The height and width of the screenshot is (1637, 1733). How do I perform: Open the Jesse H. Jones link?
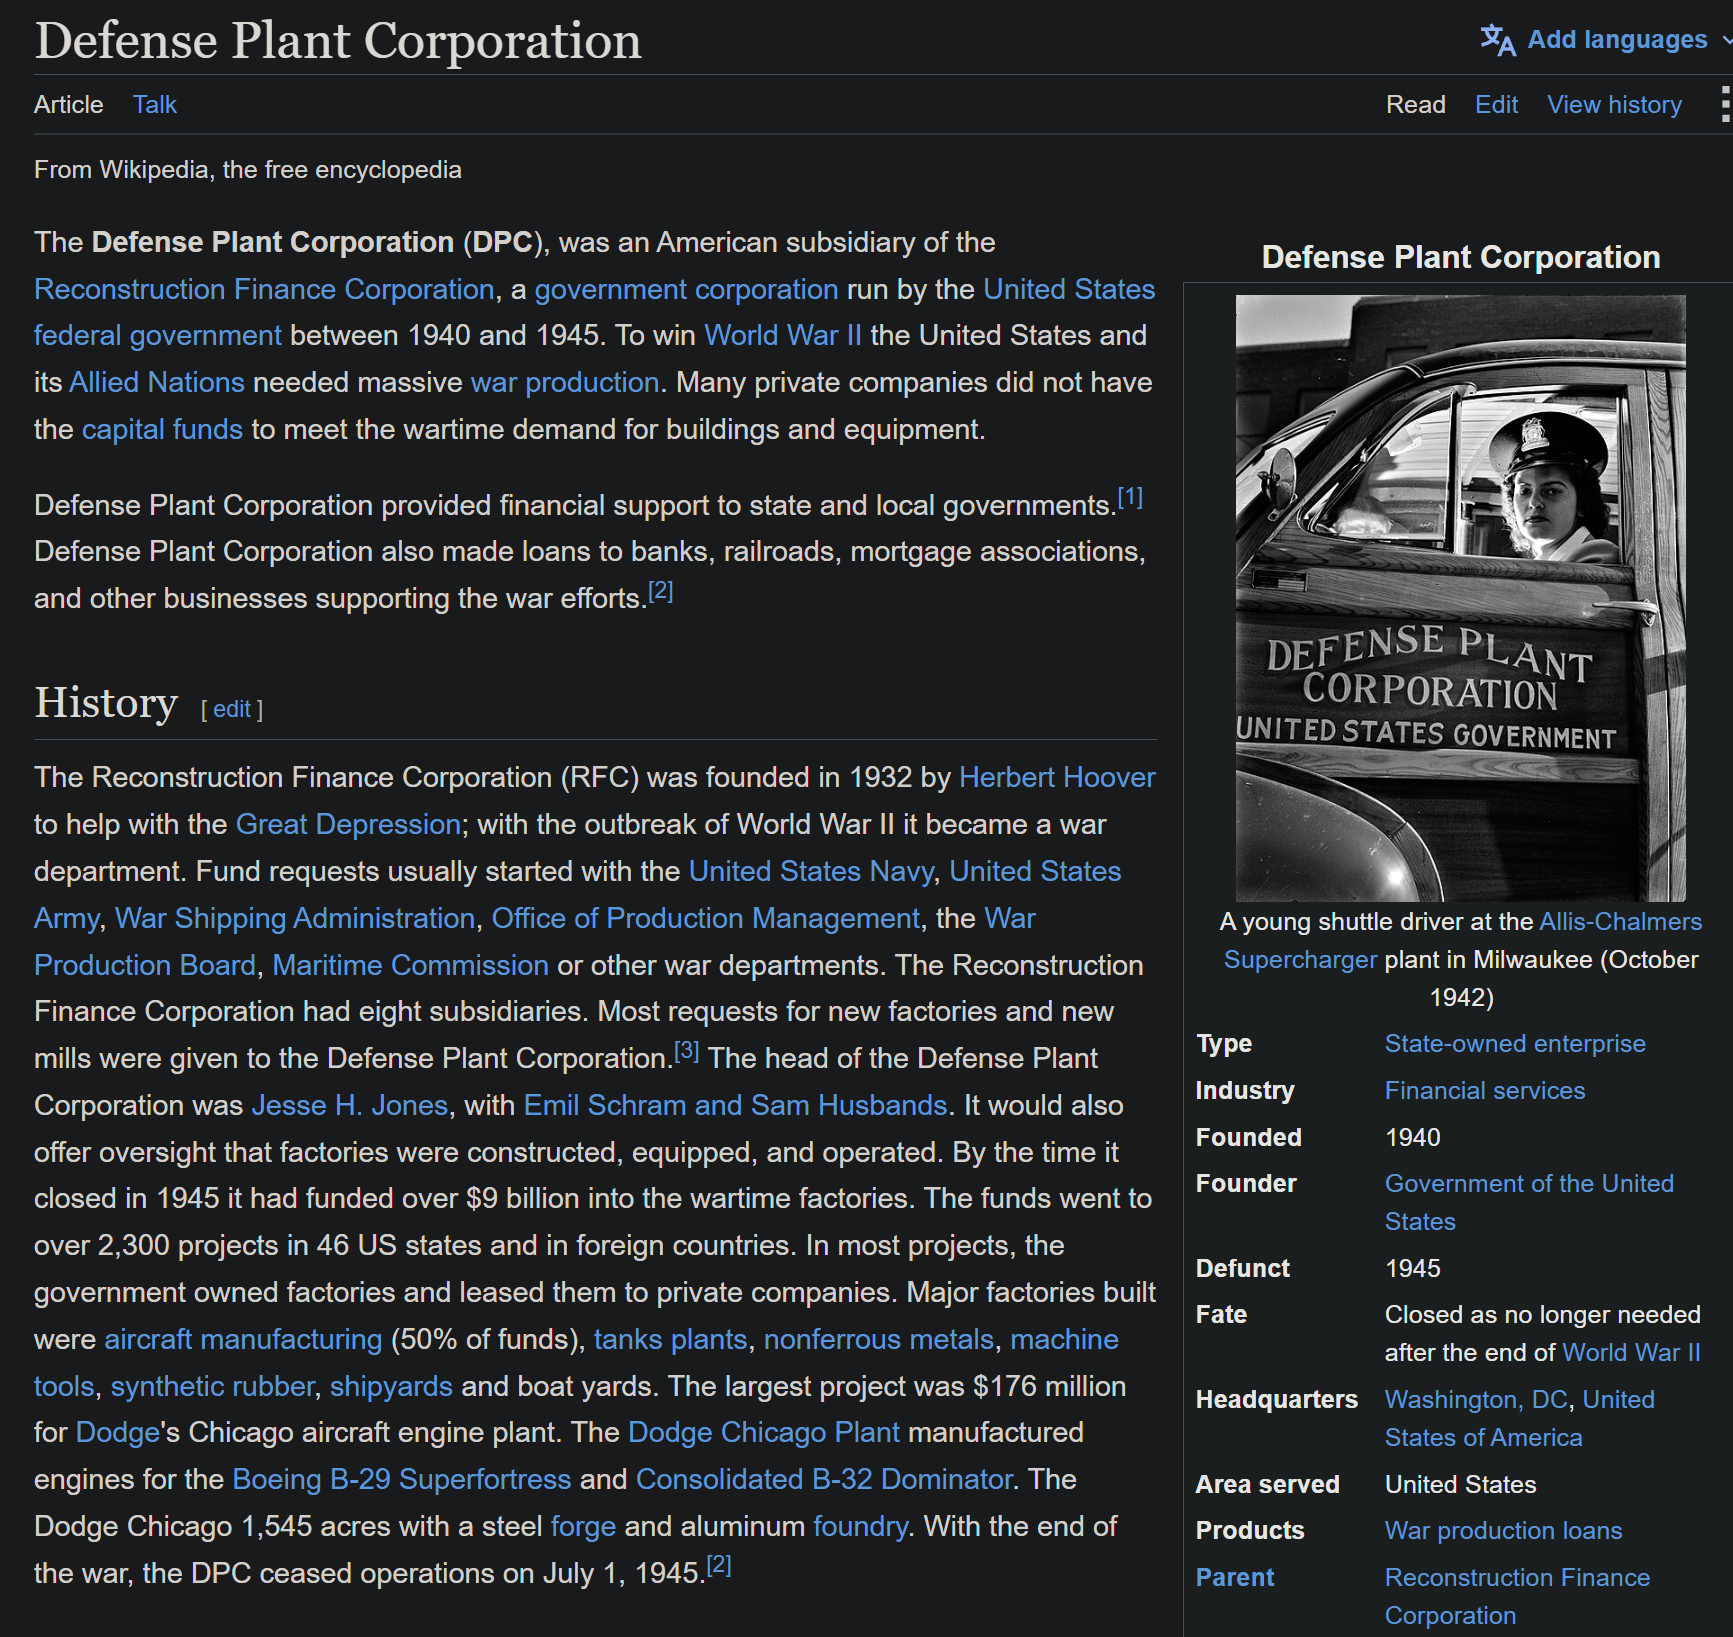(x=350, y=1105)
